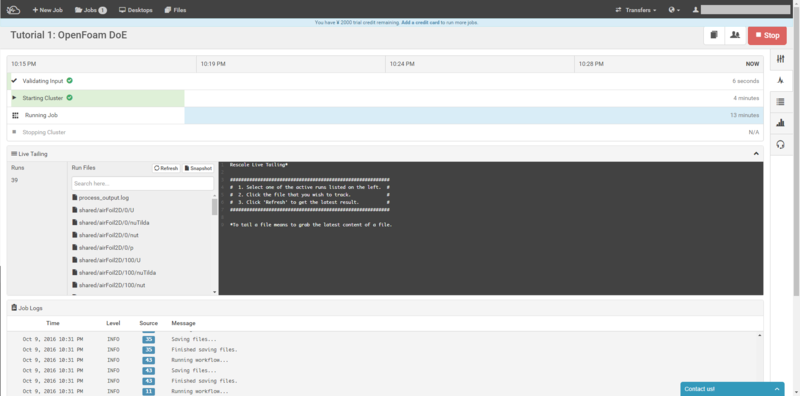Click the 10:19 PM timeline marker
Viewport: 800px width, 396px height.
213,64
